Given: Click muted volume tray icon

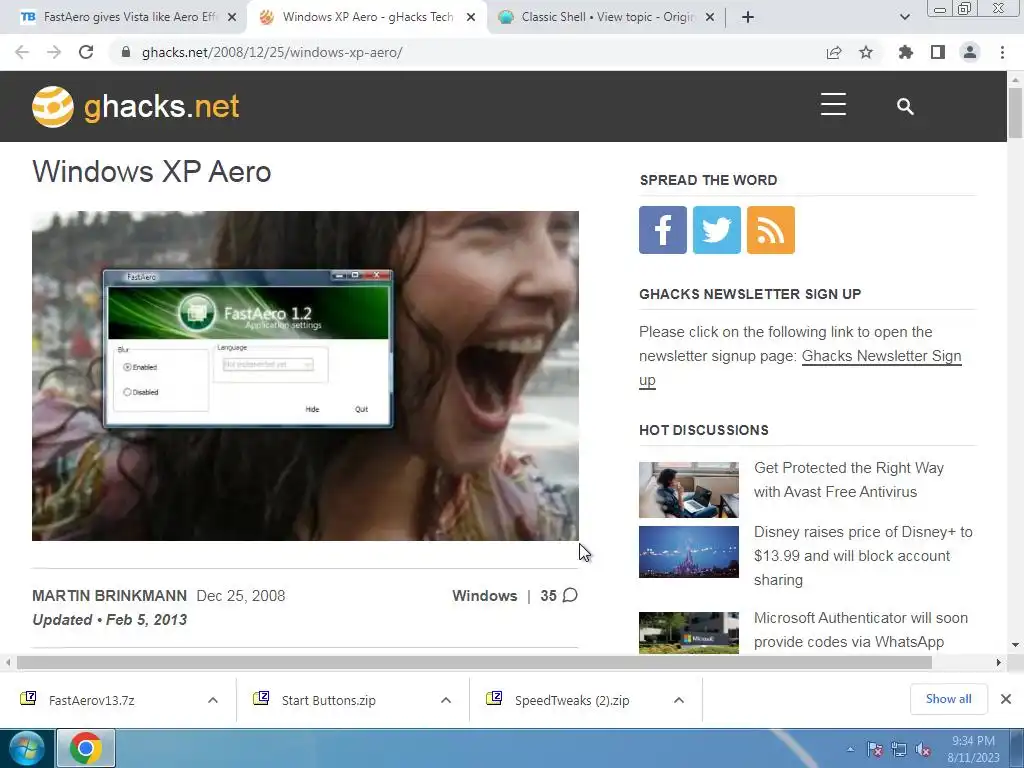Looking at the screenshot, I should tap(923, 750).
